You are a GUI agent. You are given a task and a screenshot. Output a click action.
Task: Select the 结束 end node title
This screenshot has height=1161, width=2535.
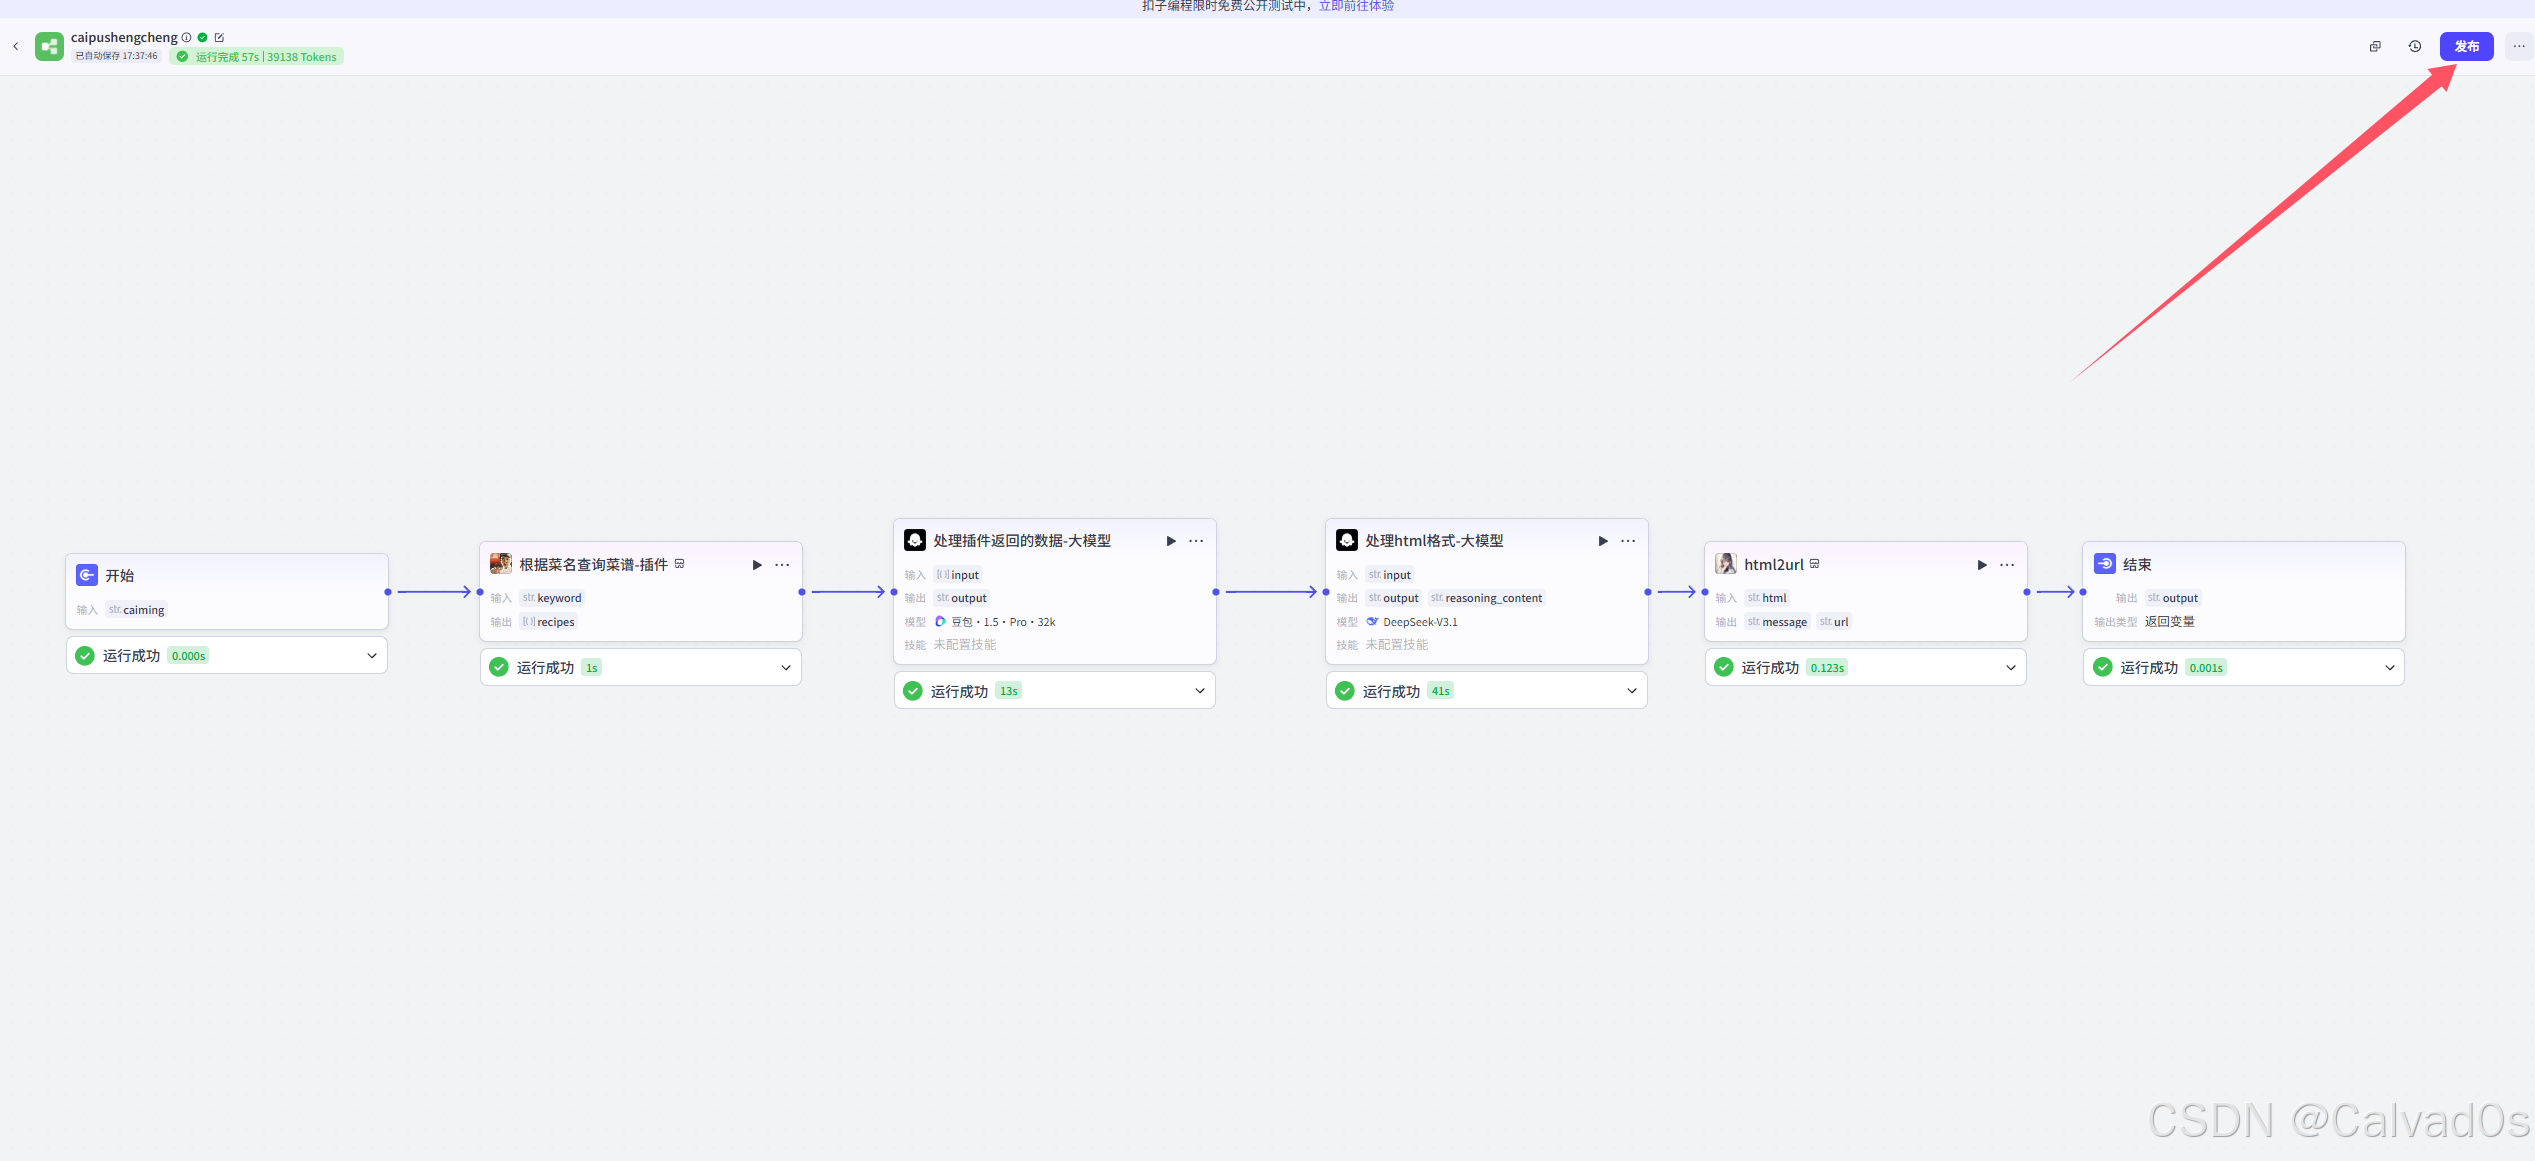pyautogui.click(x=2137, y=565)
